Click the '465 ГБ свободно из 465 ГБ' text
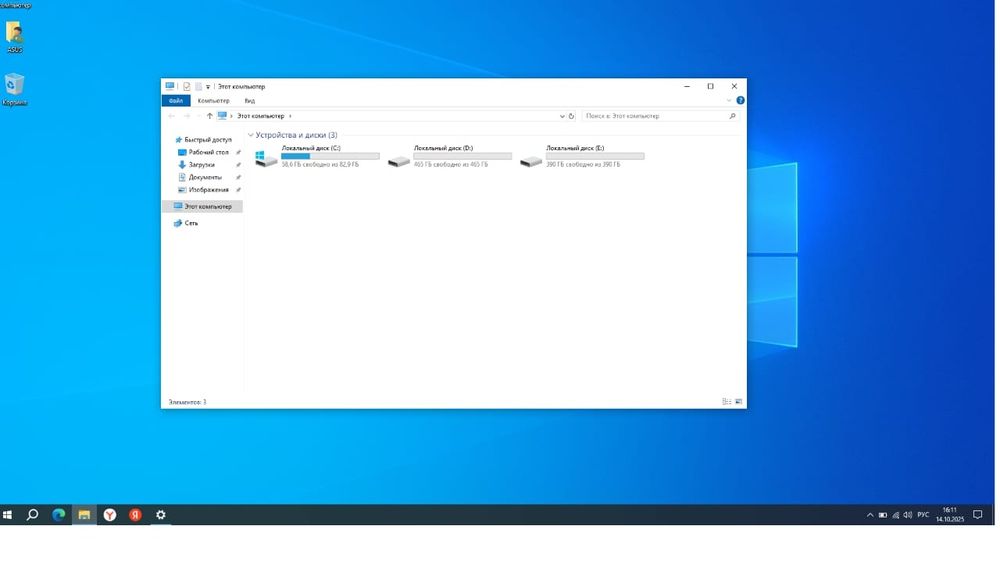The height and width of the screenshot is (563, 1000). tap(451, 165)
